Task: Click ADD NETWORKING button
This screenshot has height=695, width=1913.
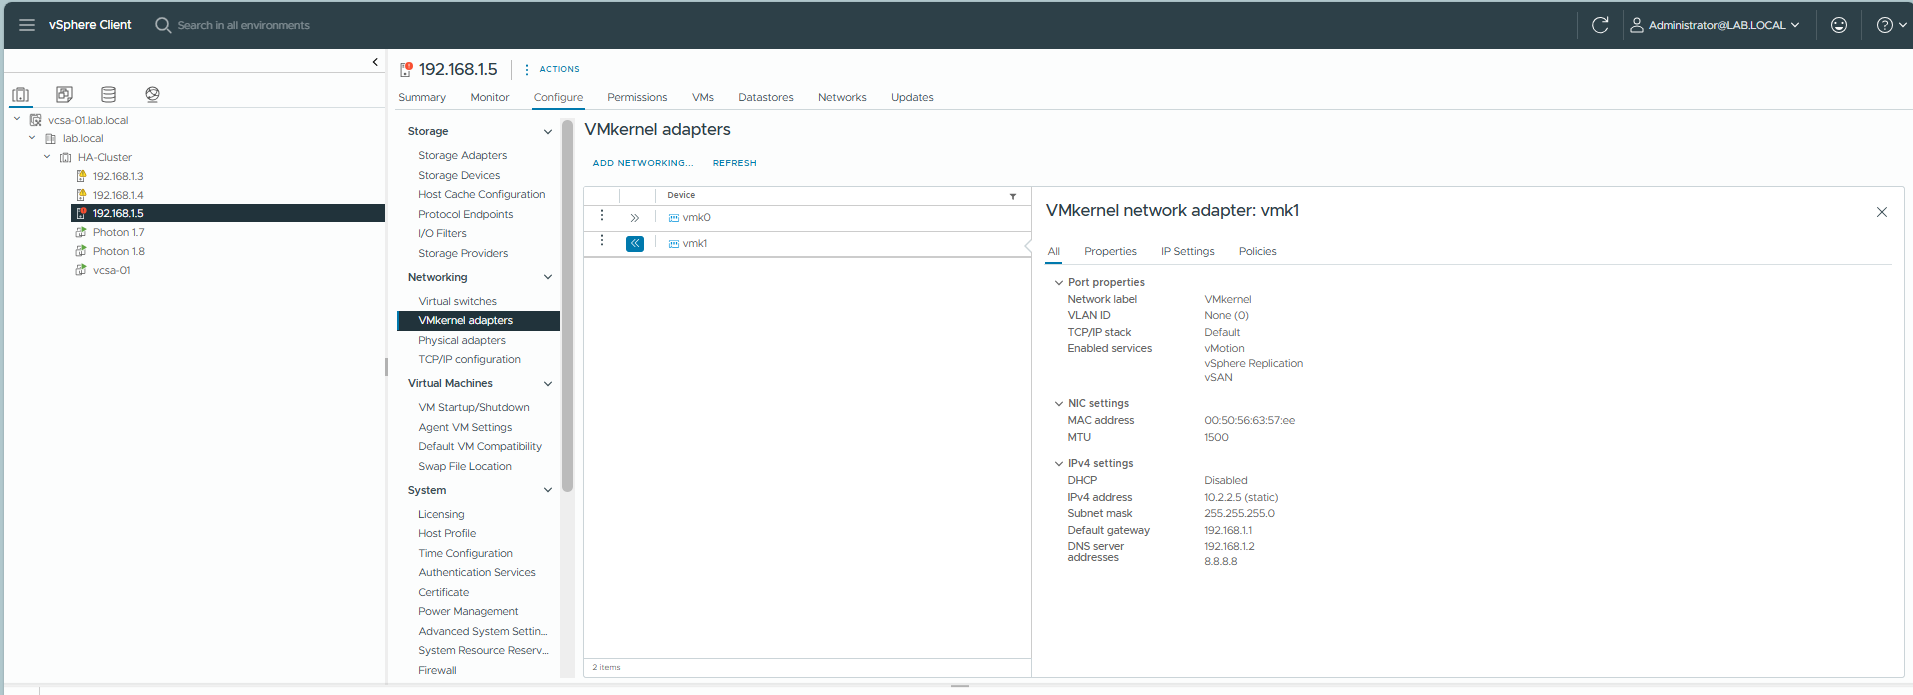Action: 643,163
